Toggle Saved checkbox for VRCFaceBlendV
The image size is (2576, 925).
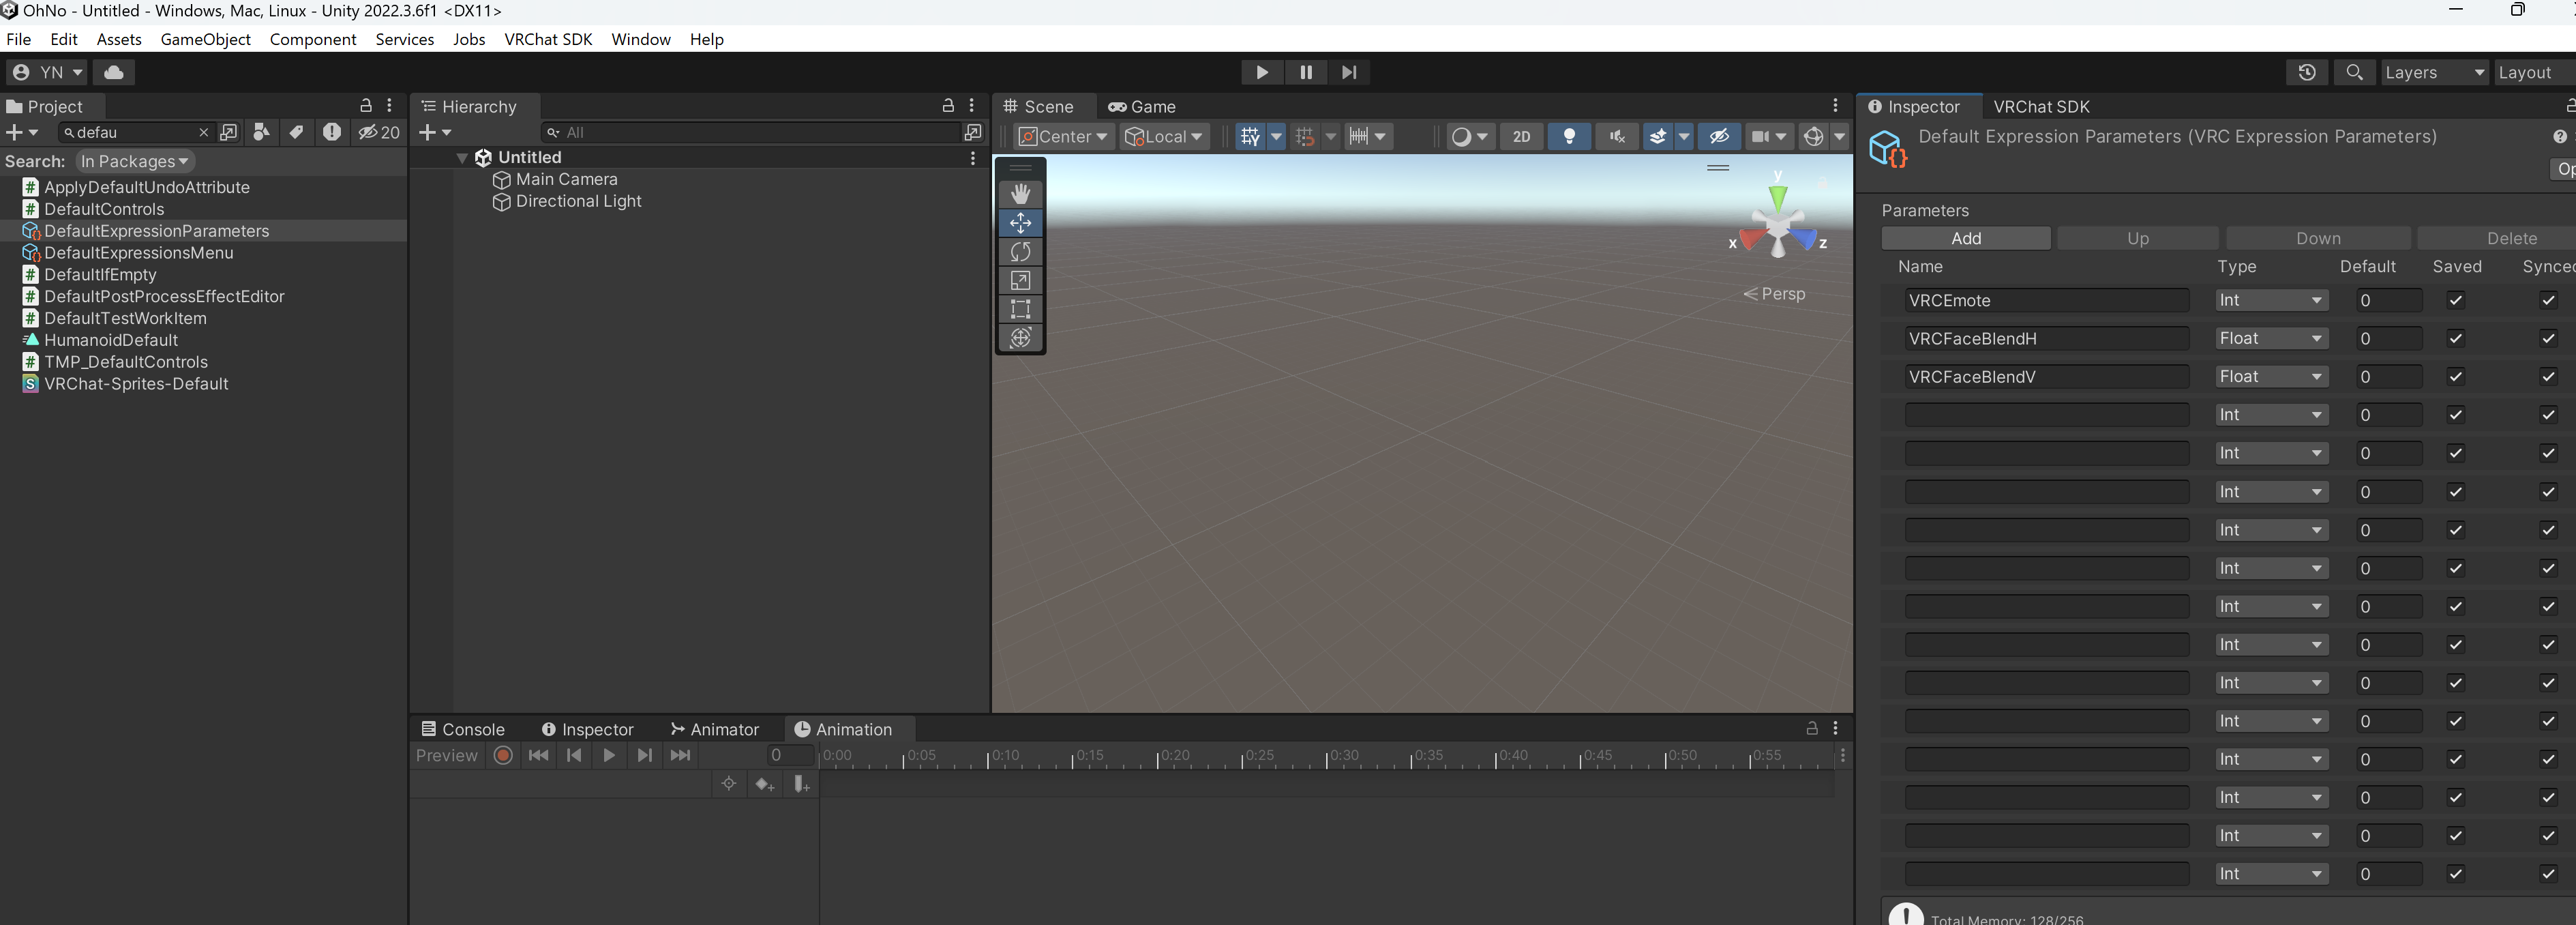point(2455,376)
